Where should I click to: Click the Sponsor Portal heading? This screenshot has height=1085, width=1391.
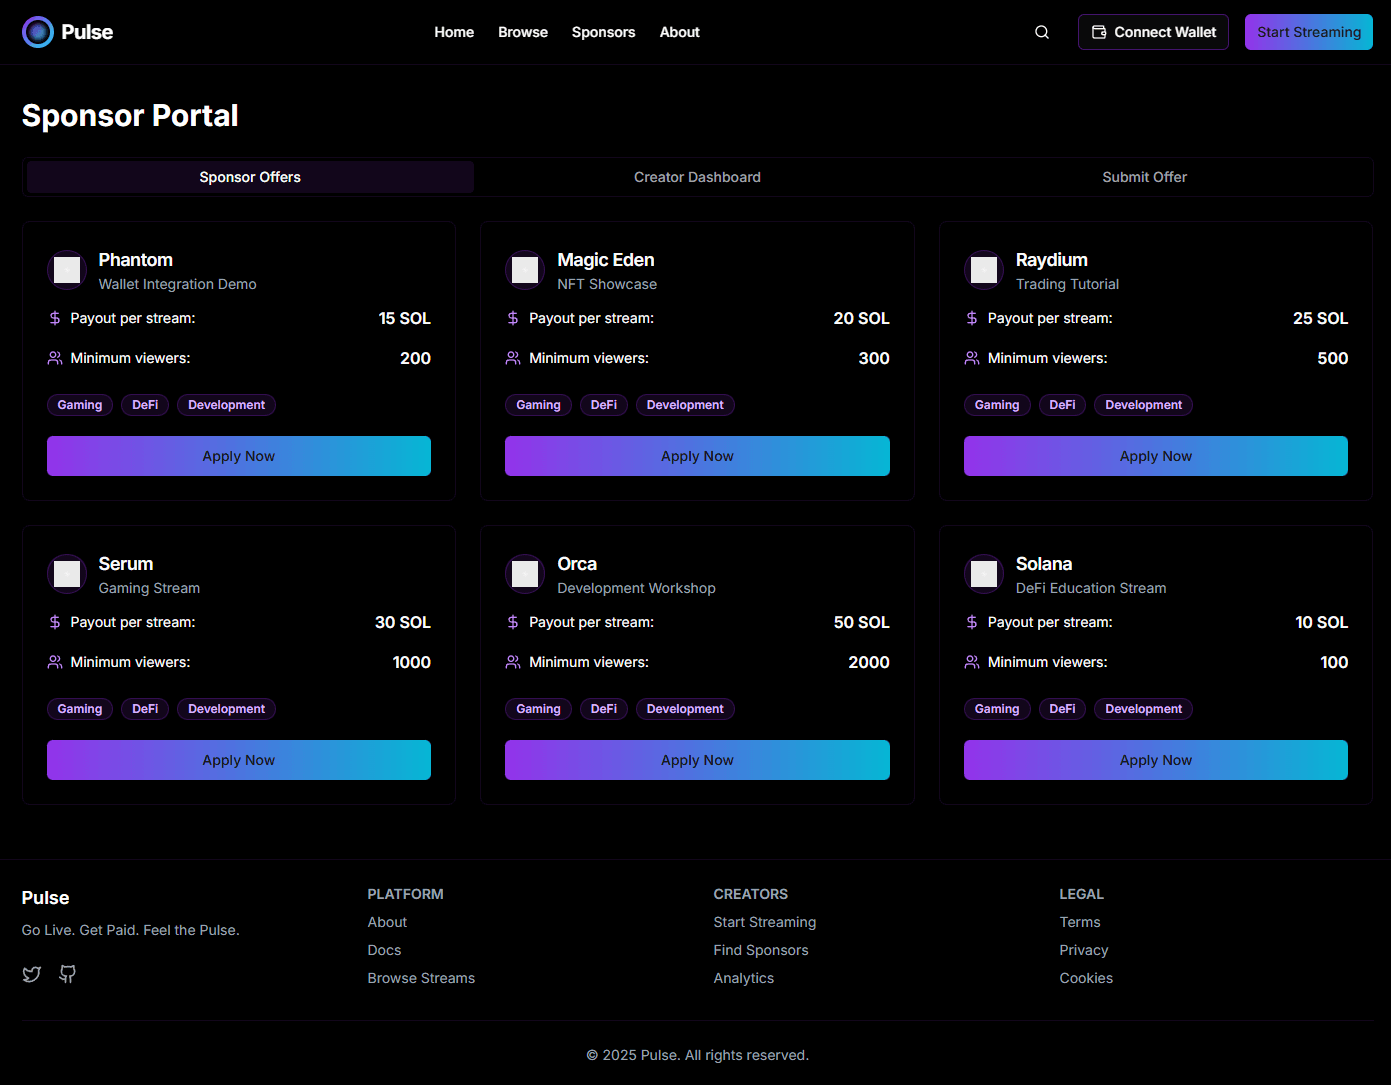coord(130,116)
